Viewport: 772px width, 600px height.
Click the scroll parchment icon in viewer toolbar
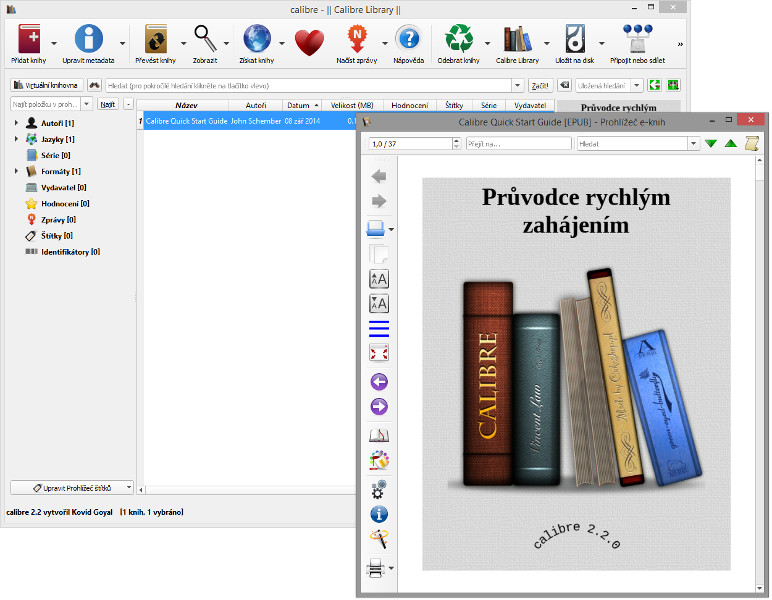[751, 143]
